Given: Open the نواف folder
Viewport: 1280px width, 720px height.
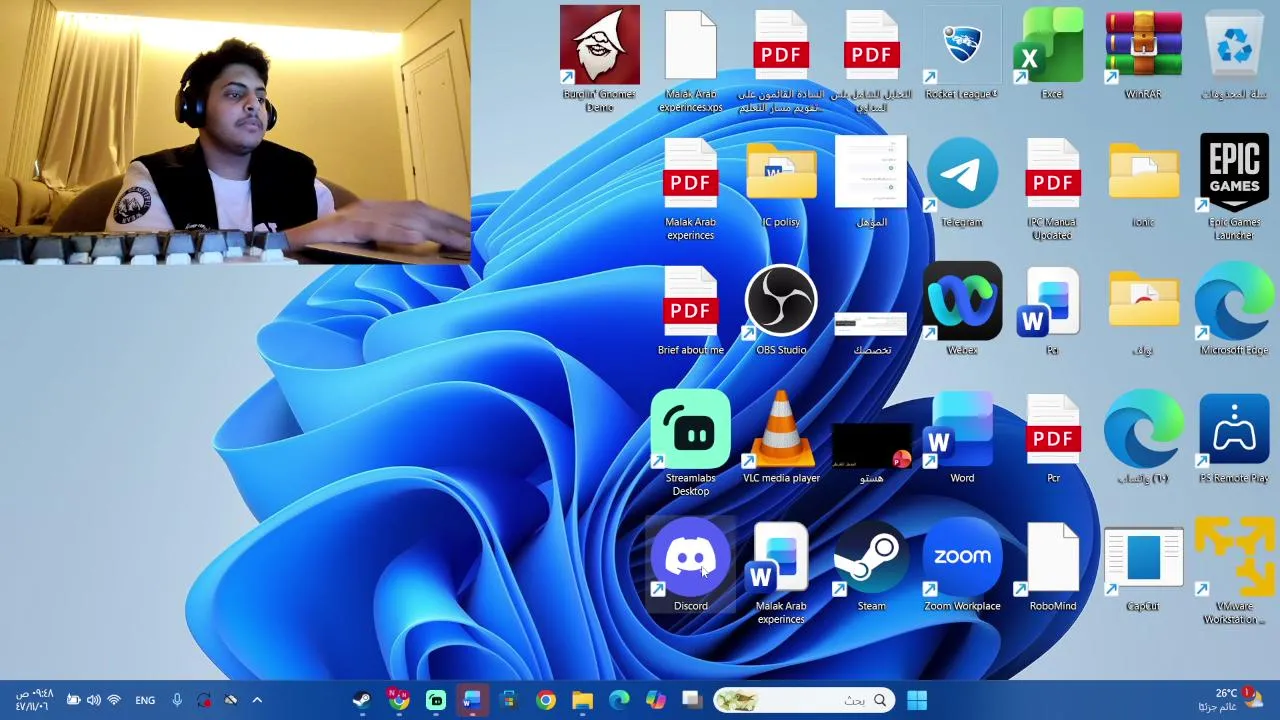Looking at the screenshot, I should [1143, 311].
